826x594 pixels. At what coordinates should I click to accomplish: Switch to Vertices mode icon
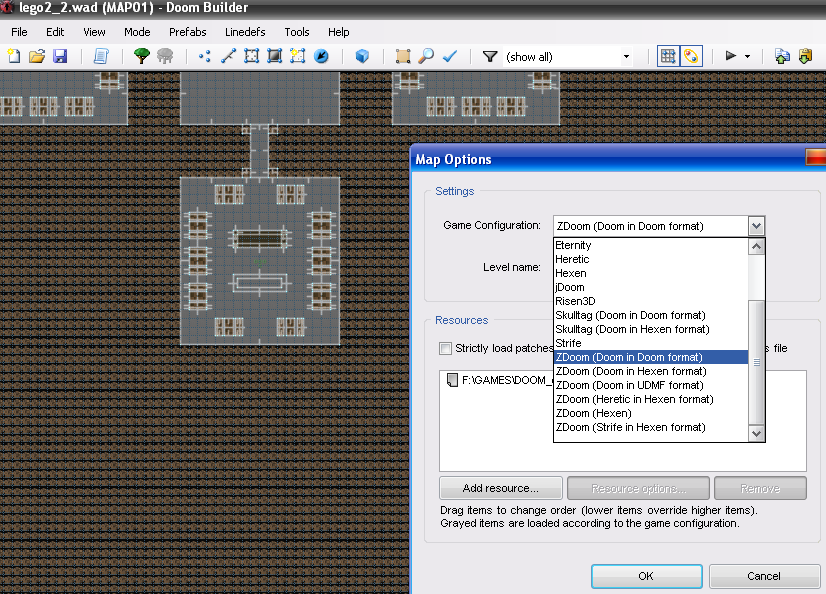point(205,56)
